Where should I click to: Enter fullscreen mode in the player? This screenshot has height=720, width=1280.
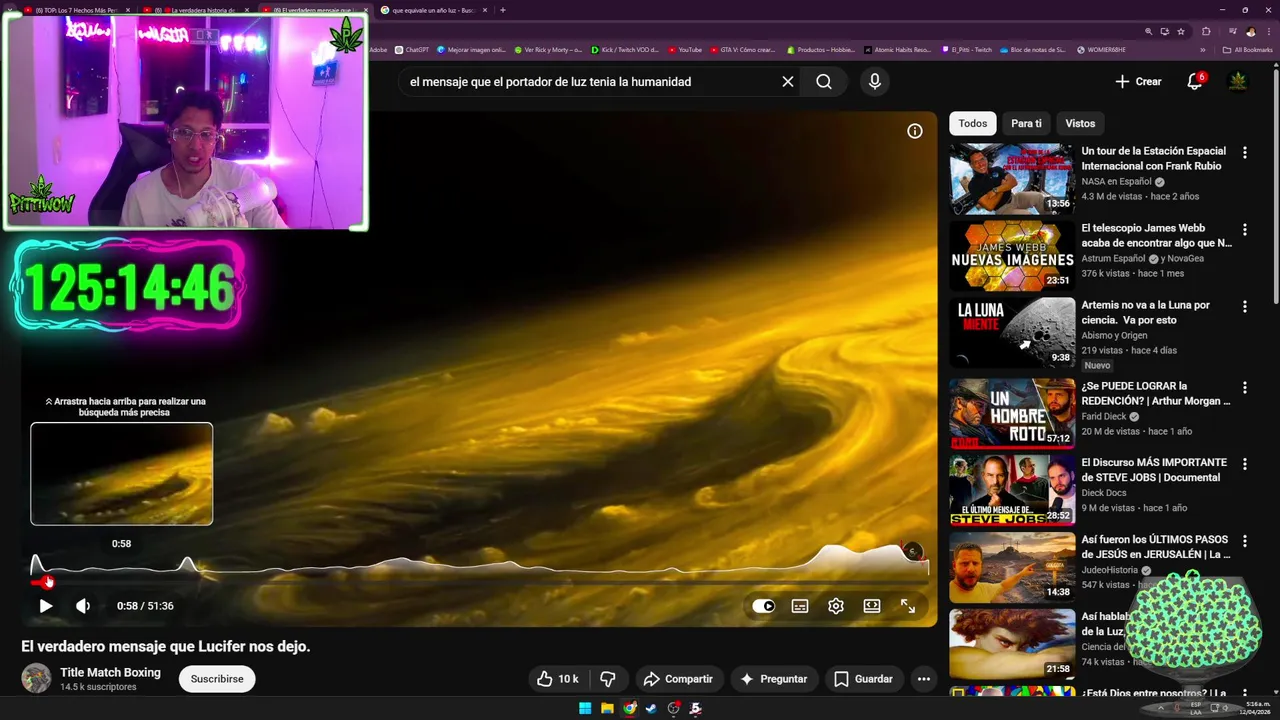point(908,606)
